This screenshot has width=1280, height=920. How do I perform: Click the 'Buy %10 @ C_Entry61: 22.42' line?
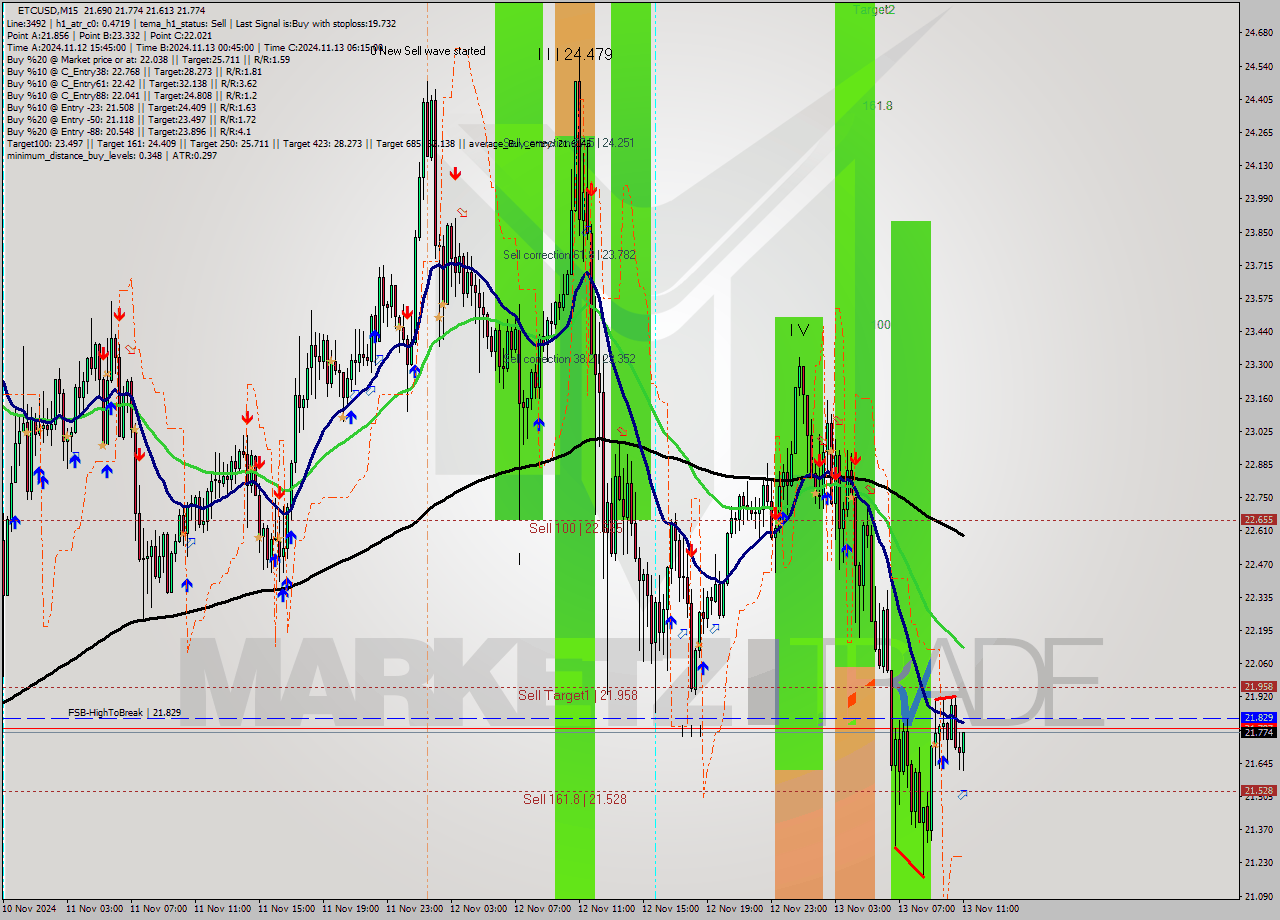pos(134,83)
